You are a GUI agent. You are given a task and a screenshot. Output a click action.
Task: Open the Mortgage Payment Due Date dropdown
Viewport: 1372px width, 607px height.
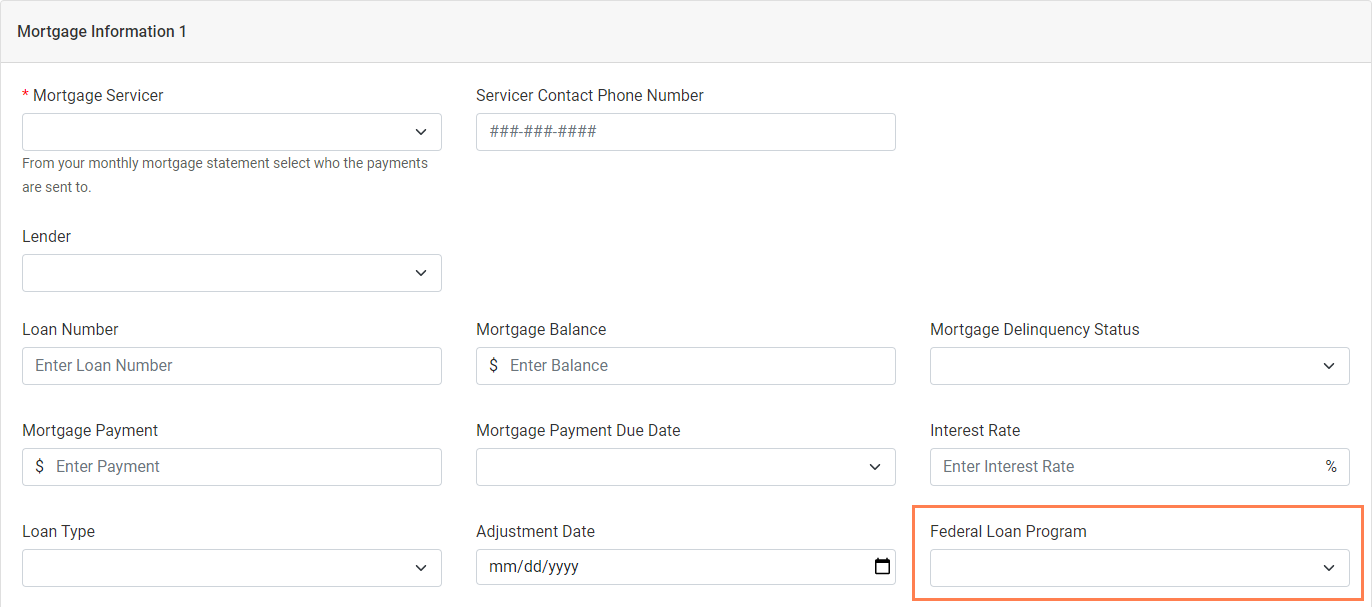point(685,467)
